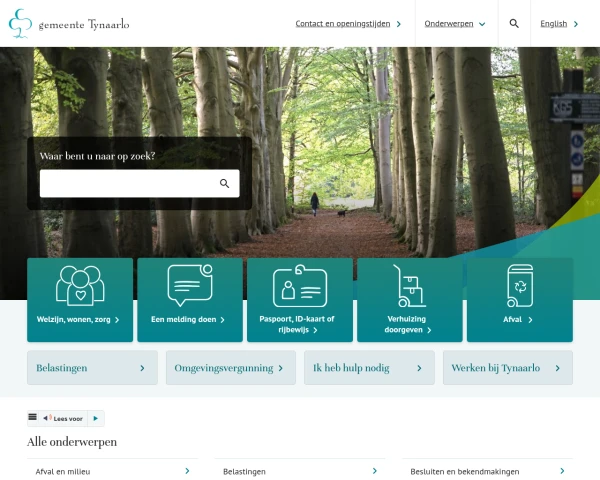Screen dimensions: 600x480
Task: Open the gemeente Tynaarlo logo homepage
Action: point(69,24)
